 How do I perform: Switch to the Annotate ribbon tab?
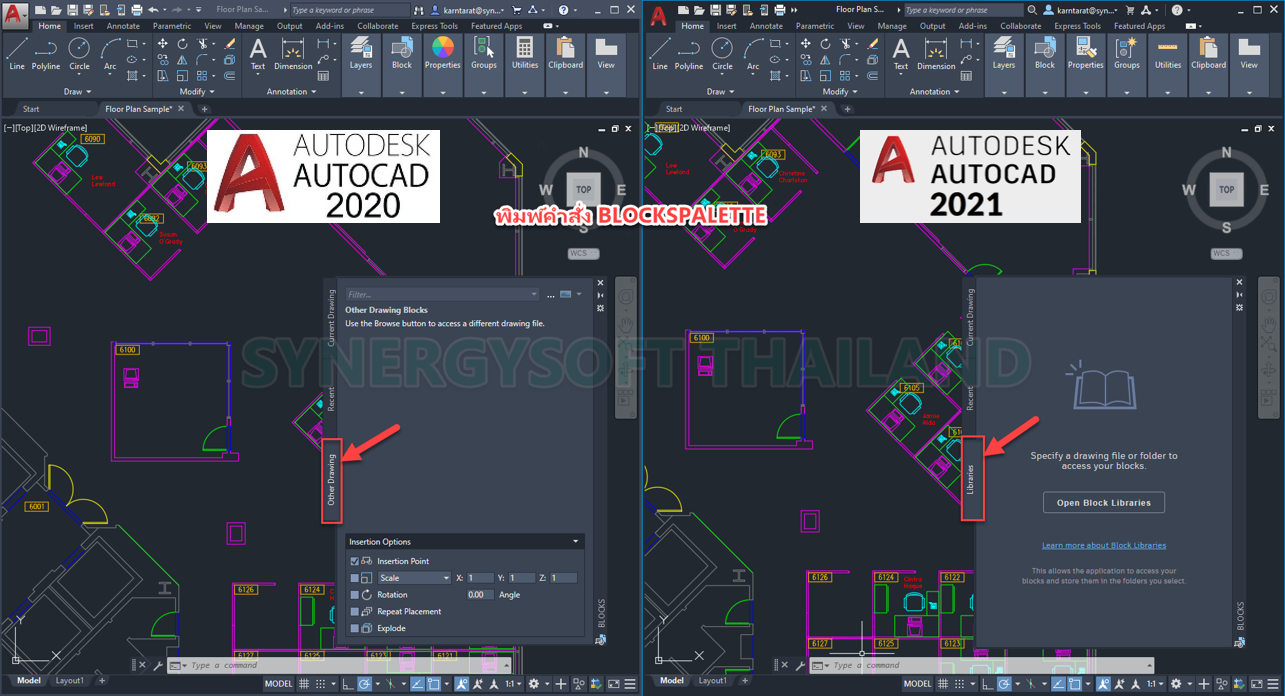click(x=122, y=25)
